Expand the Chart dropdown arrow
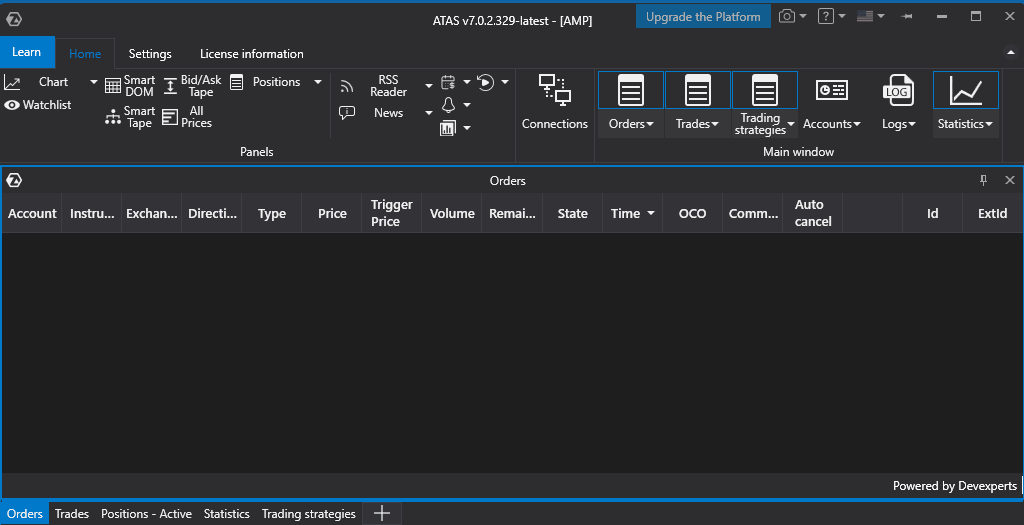1024x525 pixels. [93, 82]
